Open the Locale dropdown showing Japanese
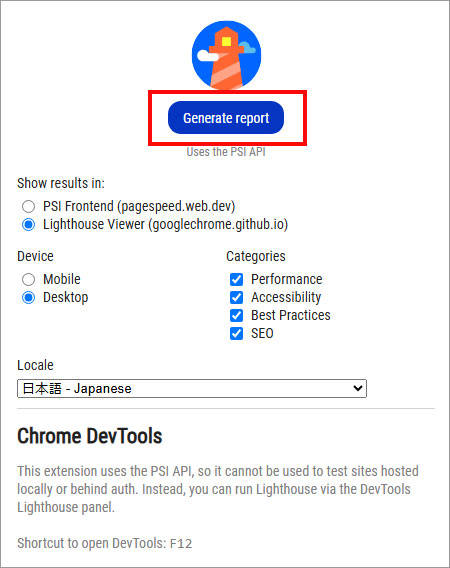This screenshot has height=568, width=450. pos(192,388)
